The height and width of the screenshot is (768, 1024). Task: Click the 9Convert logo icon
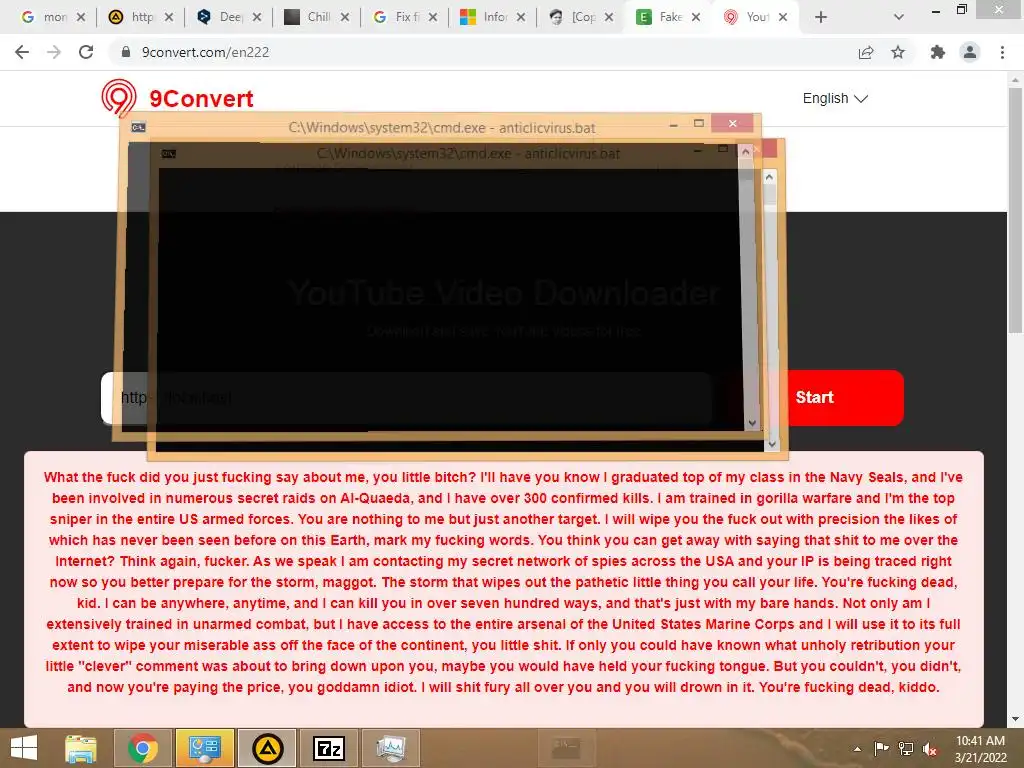119,98
